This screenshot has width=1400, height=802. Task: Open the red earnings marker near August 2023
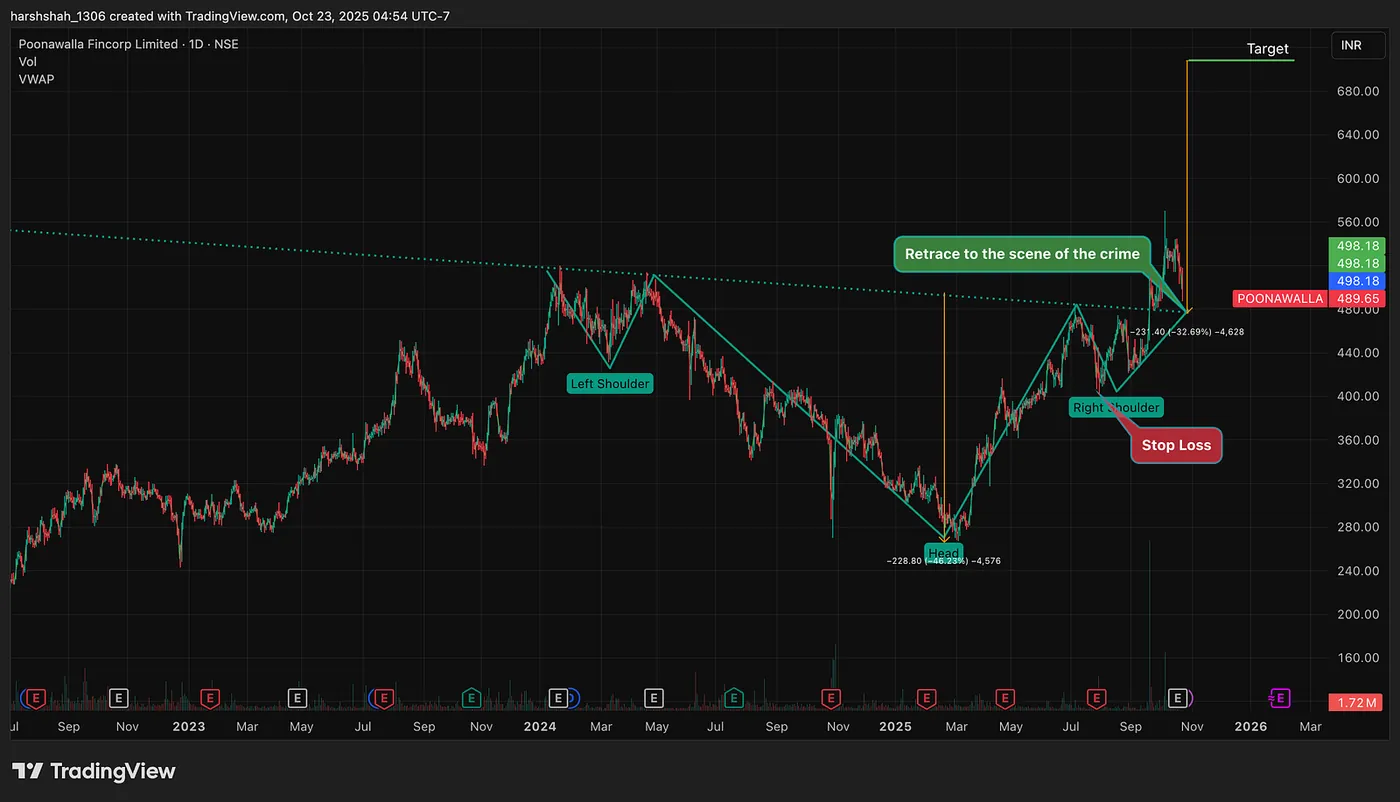click(384, 697)
